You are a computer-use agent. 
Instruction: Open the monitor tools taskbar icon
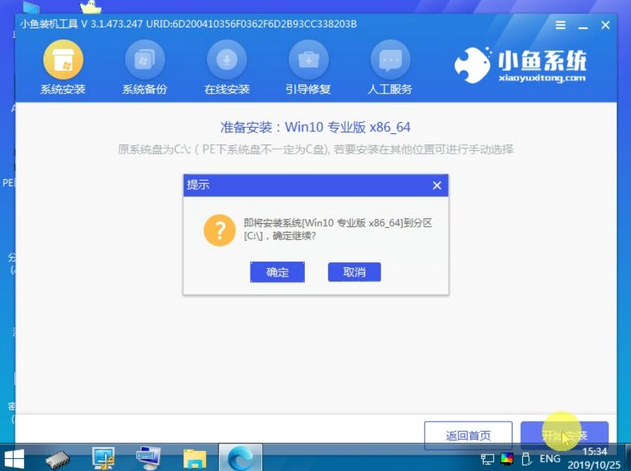tap(103, 458)
